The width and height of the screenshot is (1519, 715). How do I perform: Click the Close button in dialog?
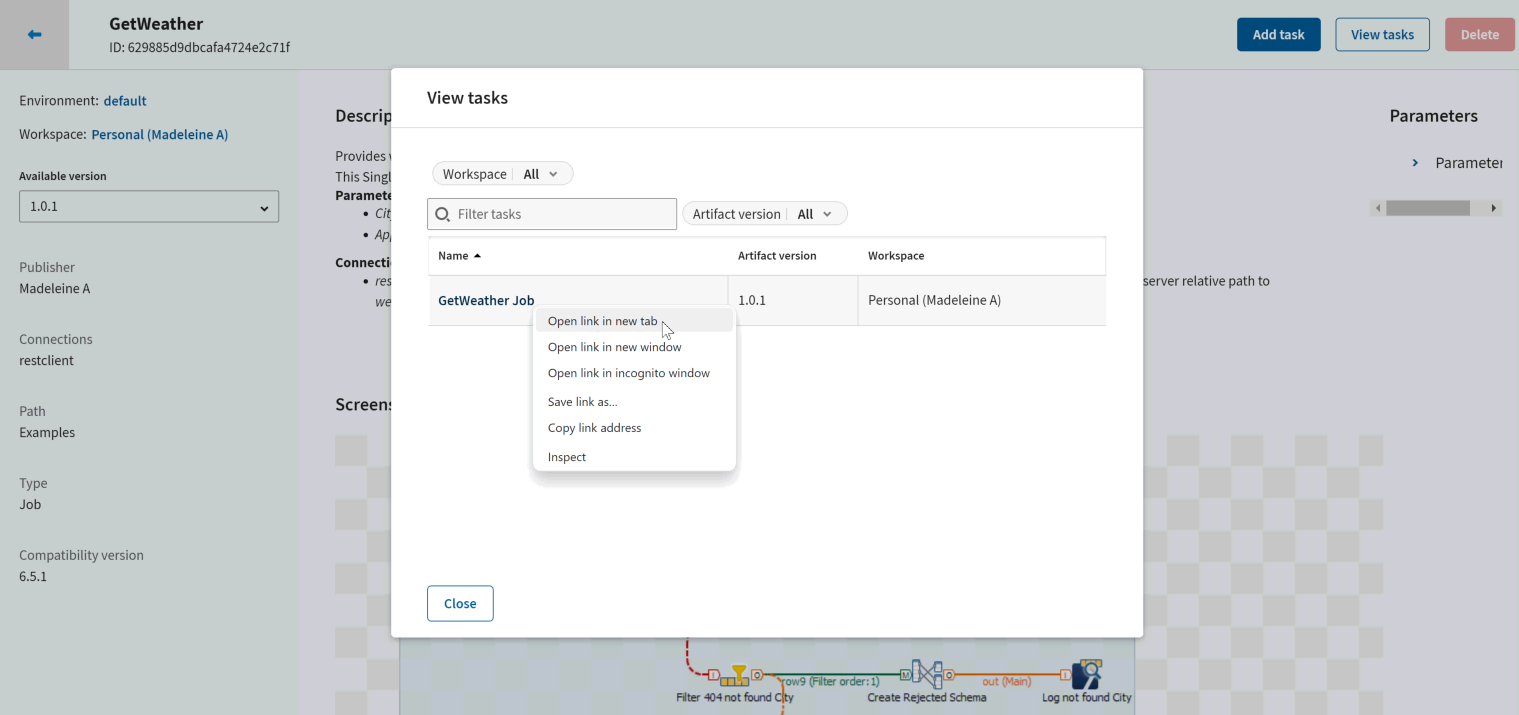(460, 604)
